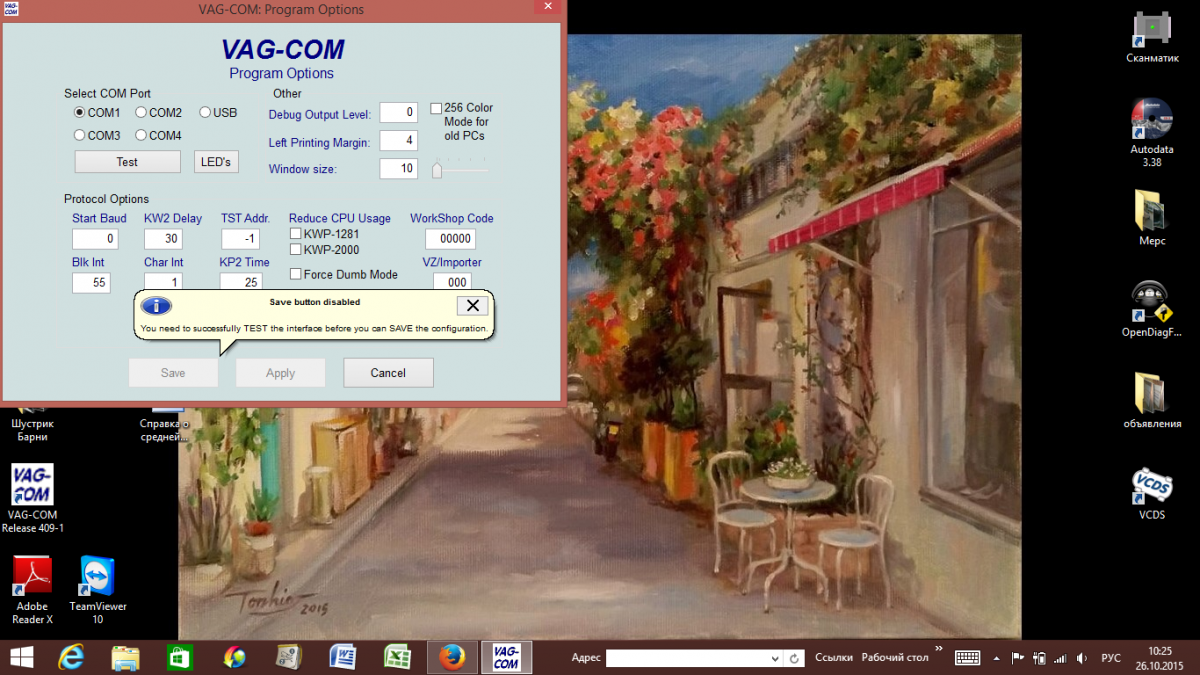Open the on-screen keyboard tray icon
Screen dimensions: 1200x675
tap(967, 658)
